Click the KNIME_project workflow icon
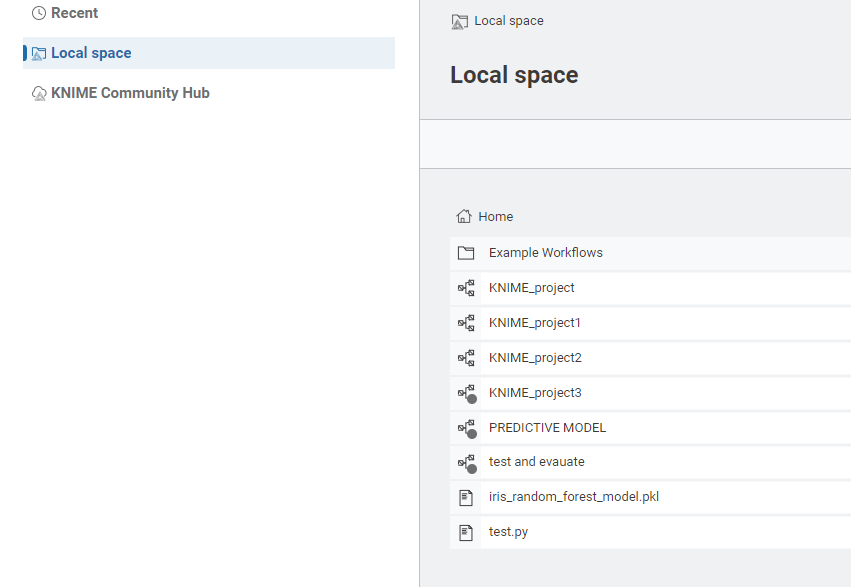The height and width of the screenshot is (587, 851). 465,288
